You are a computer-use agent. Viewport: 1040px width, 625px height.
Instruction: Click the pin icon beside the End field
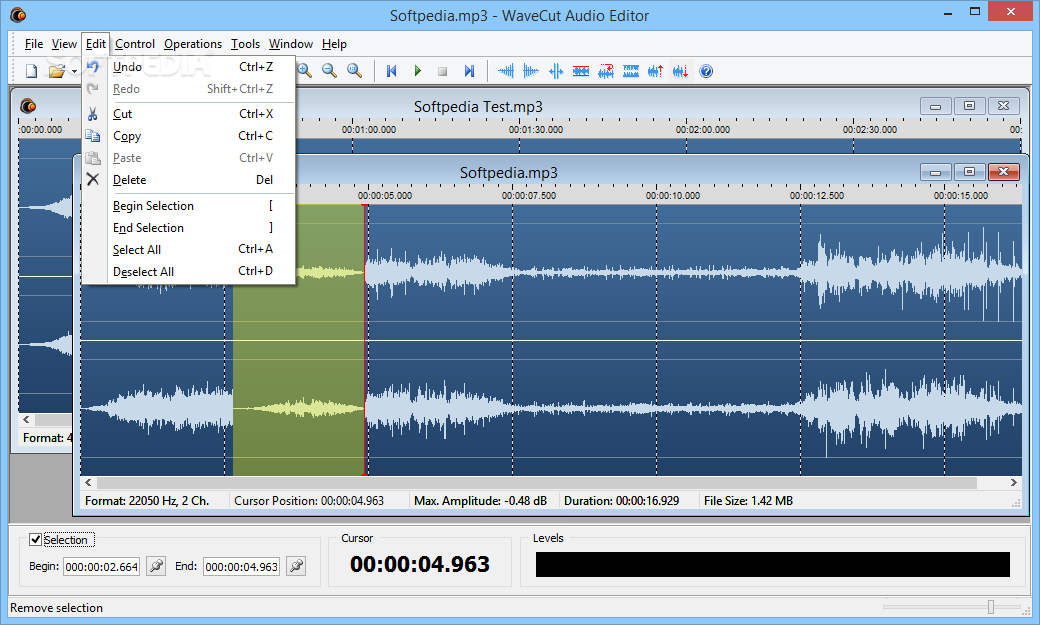point(296,566)
